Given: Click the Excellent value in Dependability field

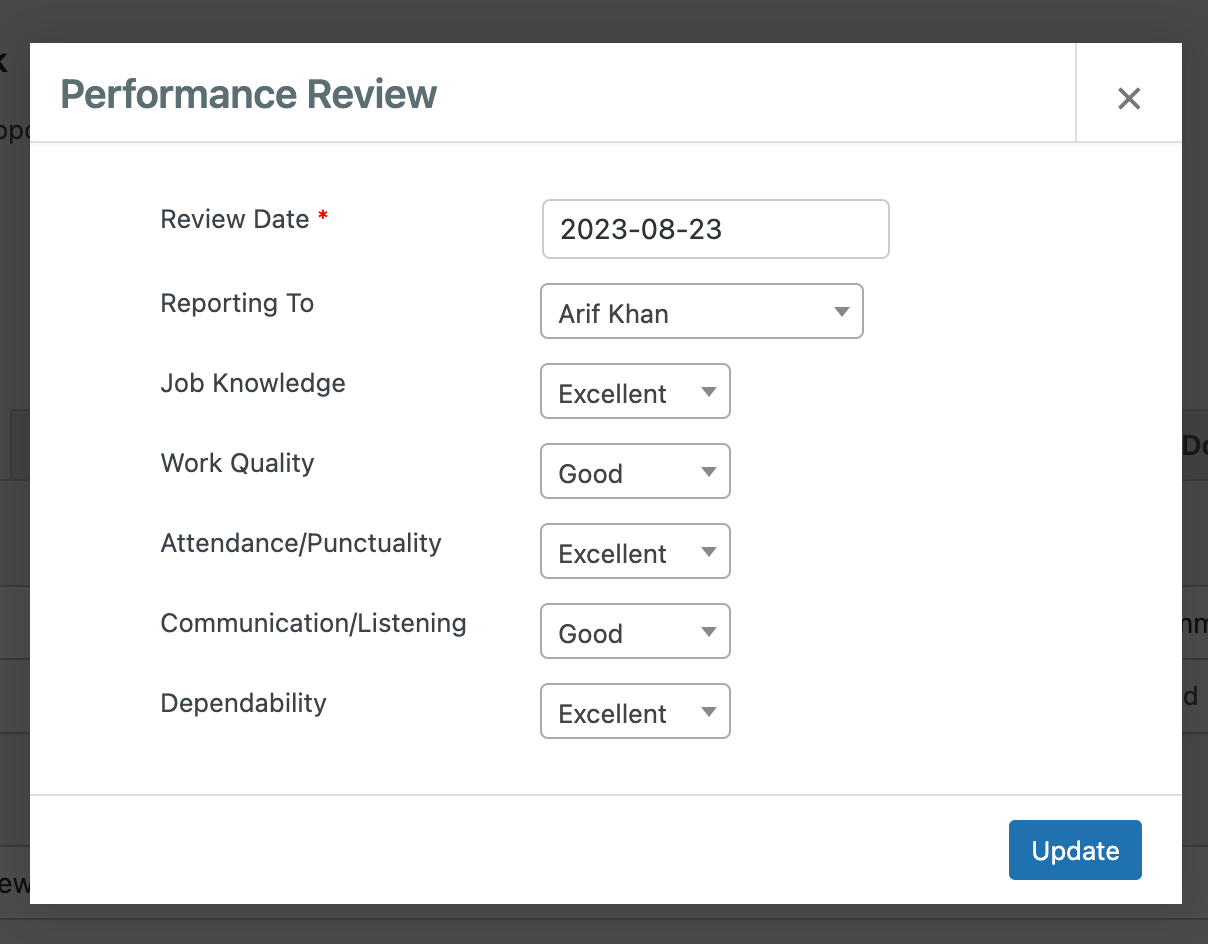Looking at the screenshot, I should click(611, 712).
